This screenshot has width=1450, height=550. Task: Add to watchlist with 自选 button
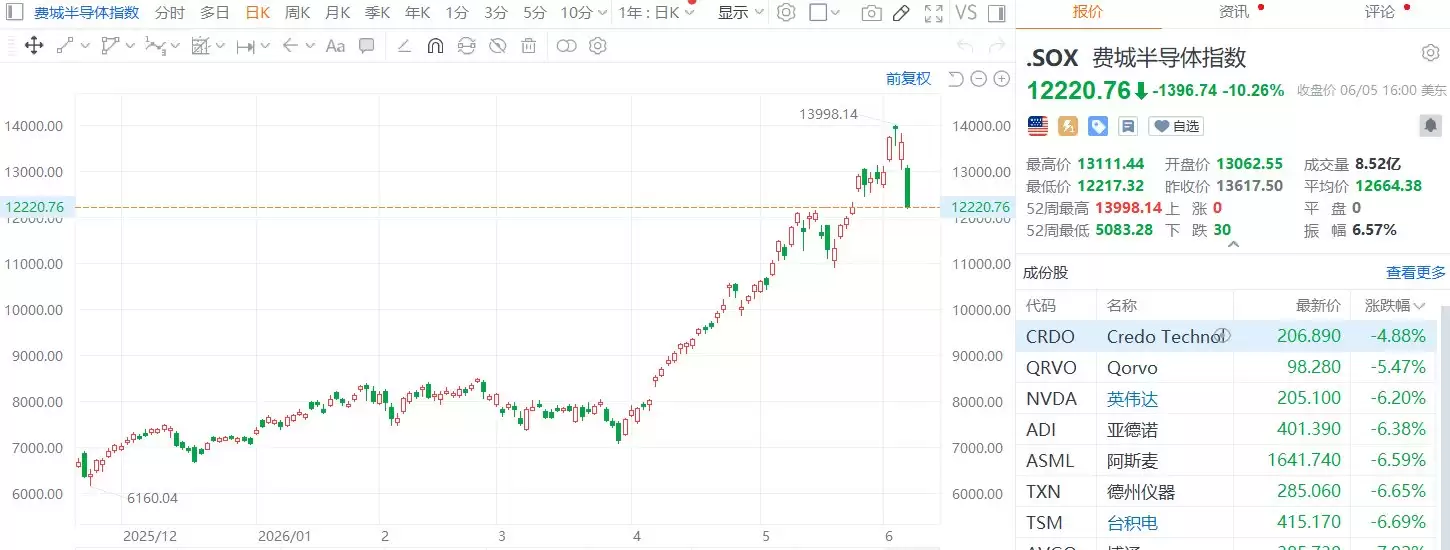(1176, 126)
